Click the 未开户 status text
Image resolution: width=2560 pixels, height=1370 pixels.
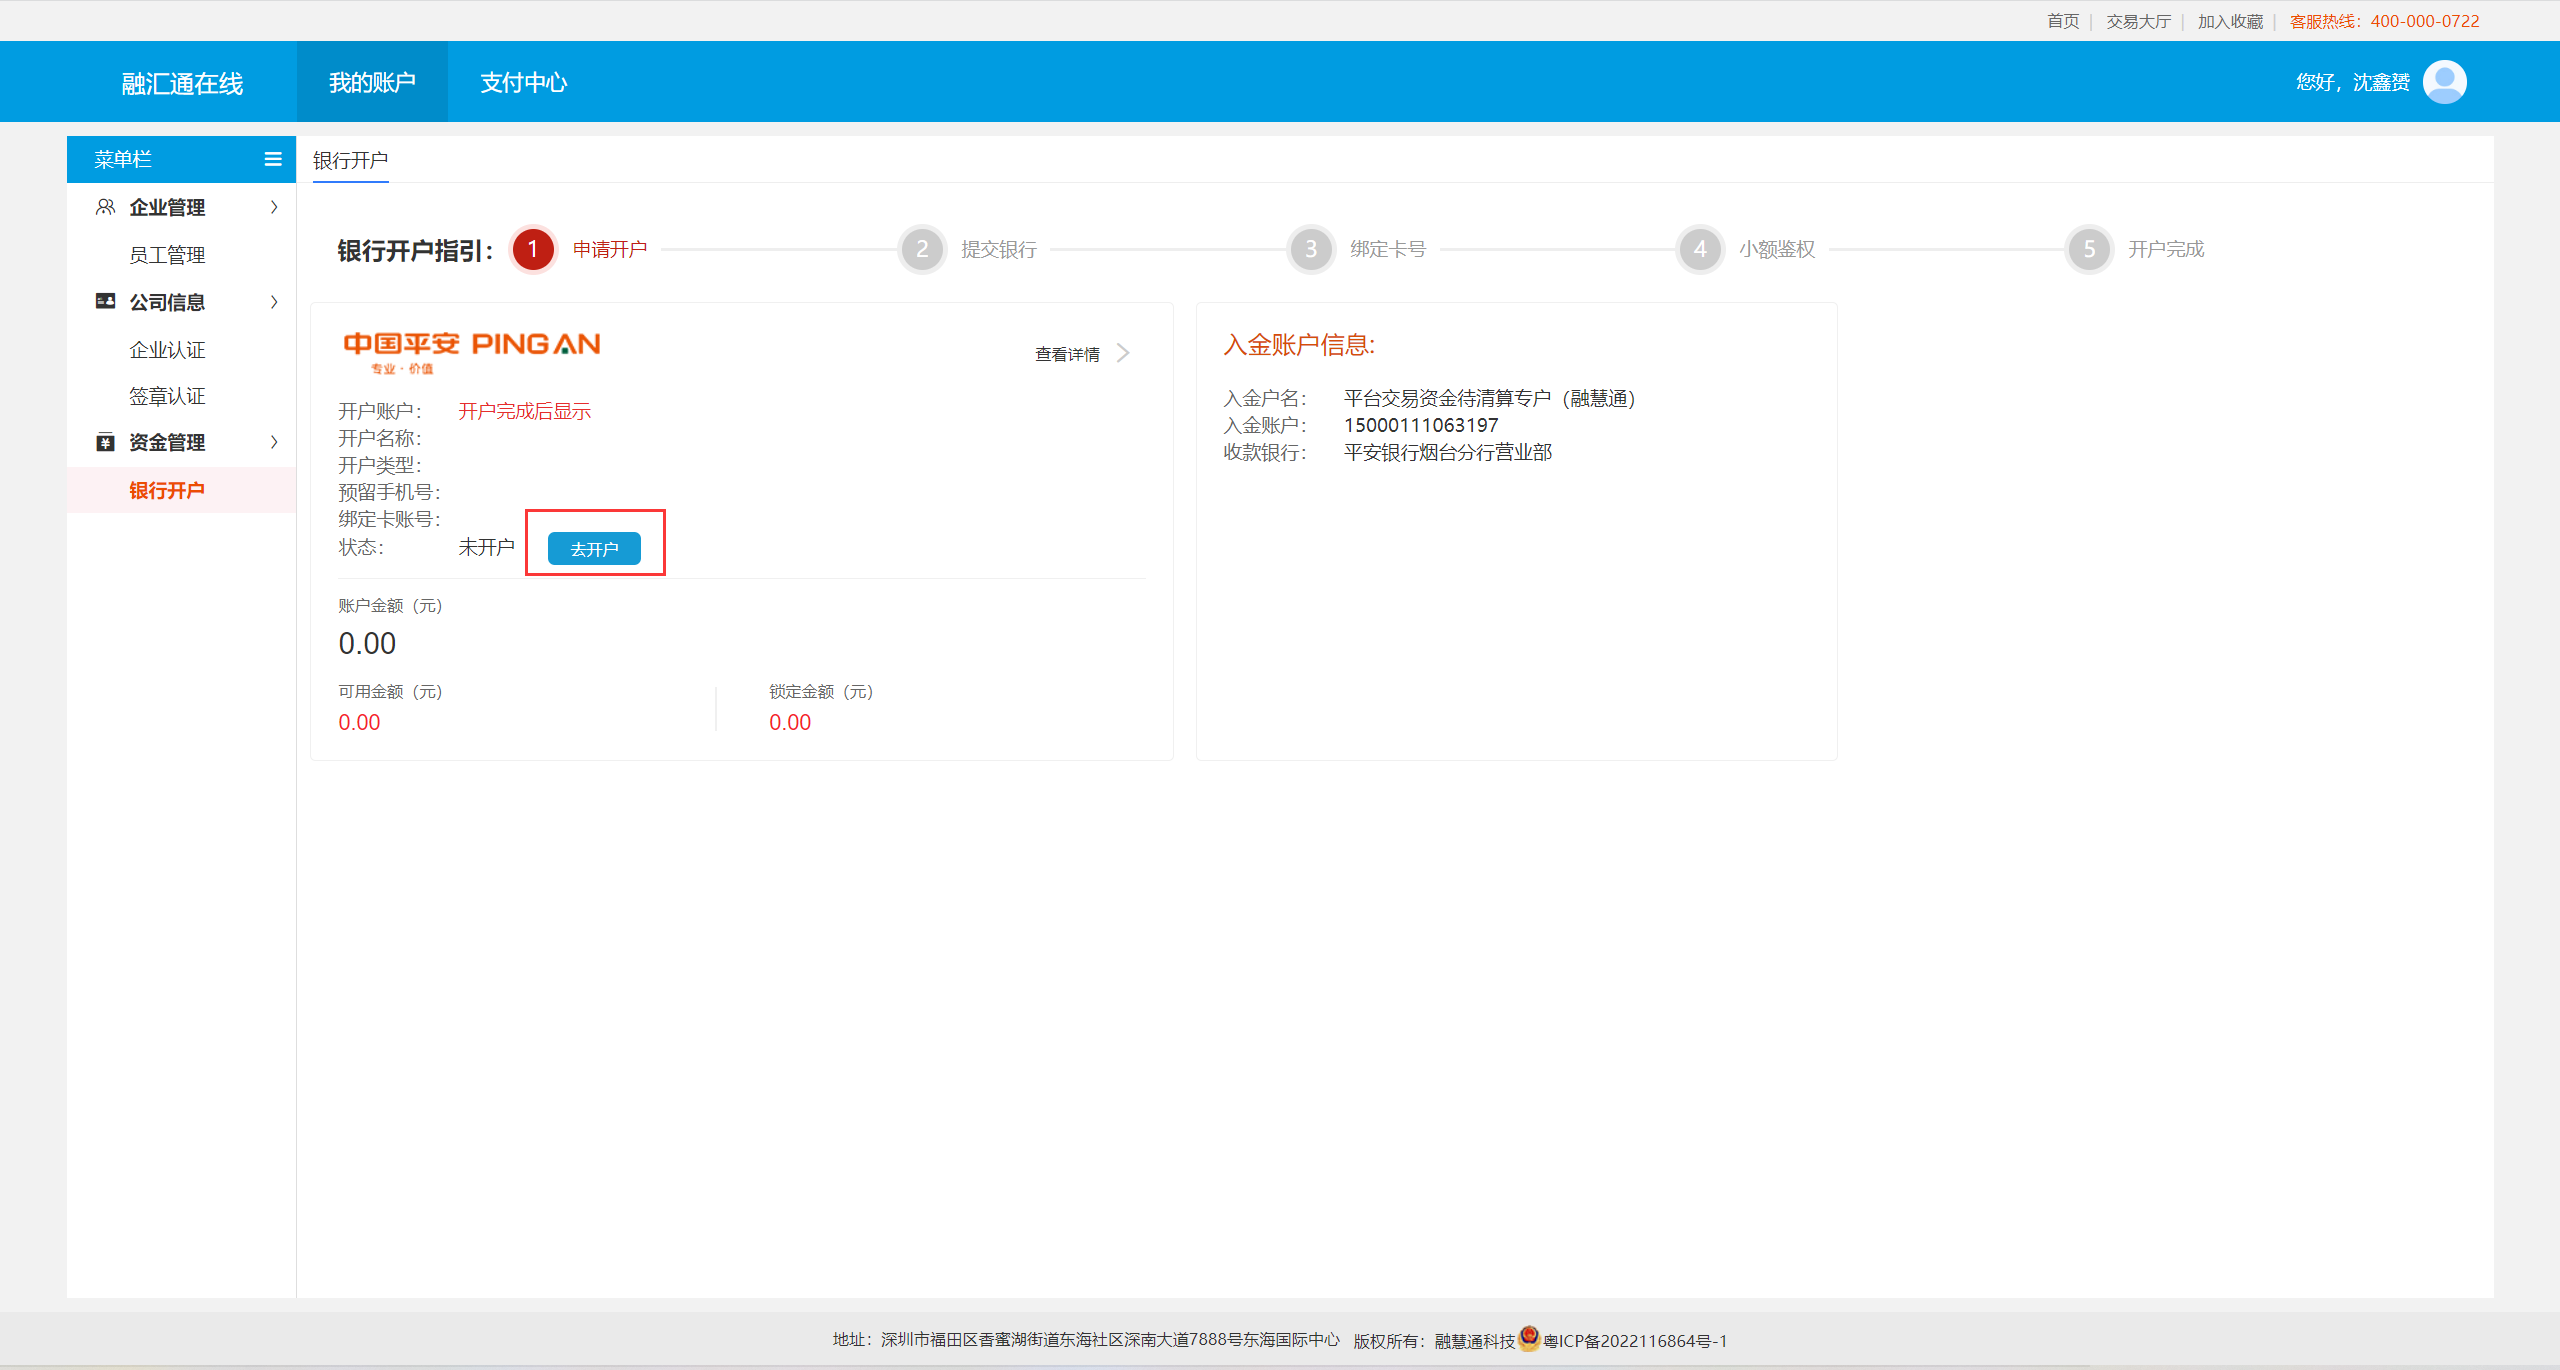pos(486,547)
